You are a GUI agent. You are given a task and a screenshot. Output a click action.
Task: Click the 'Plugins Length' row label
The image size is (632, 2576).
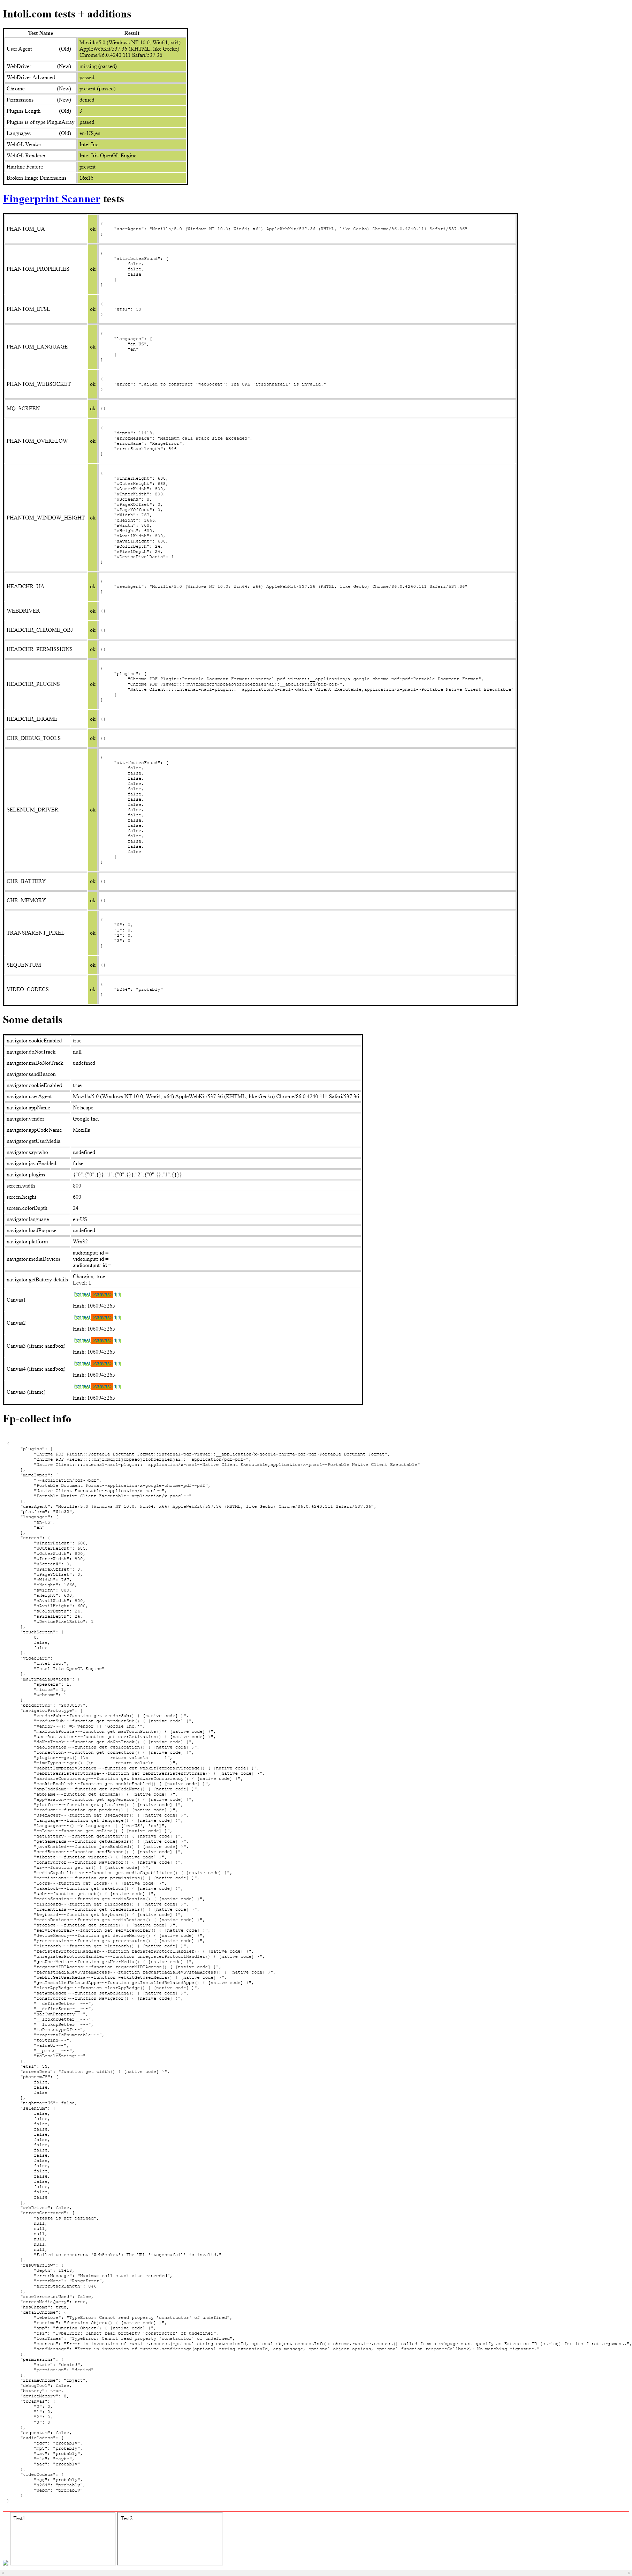point(24,111)
